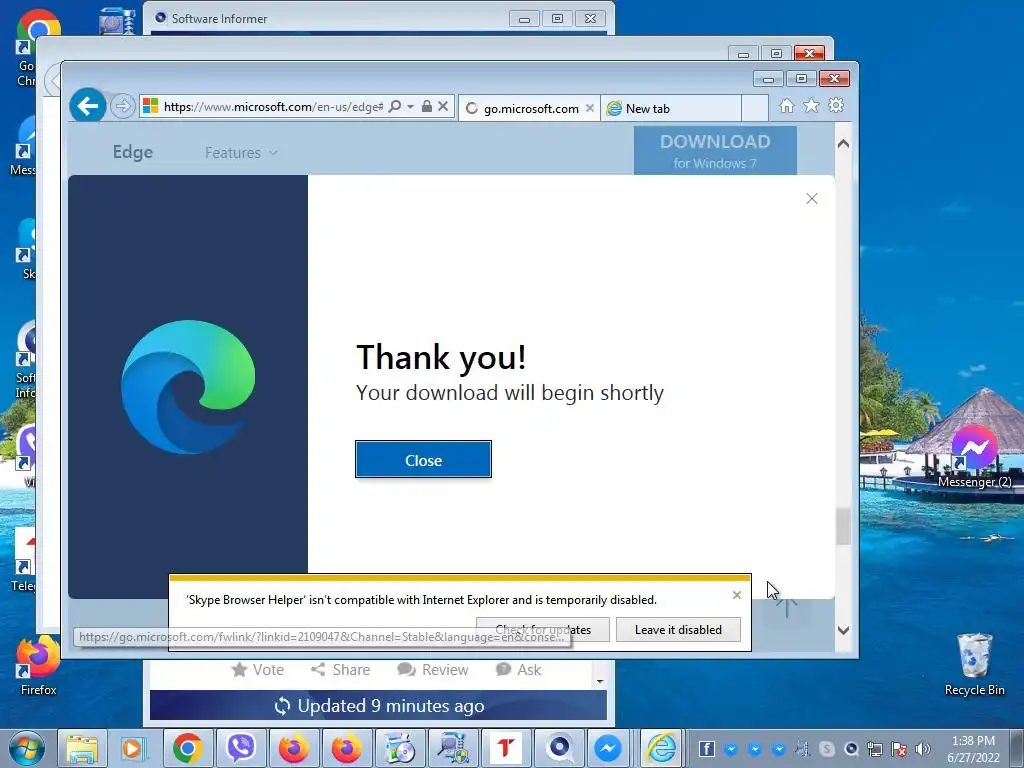The height and width of the screenshot is (768, 1024).
Task: Click Review in Software Informer window
Action: pyautogui.click(x=432, y=669)
